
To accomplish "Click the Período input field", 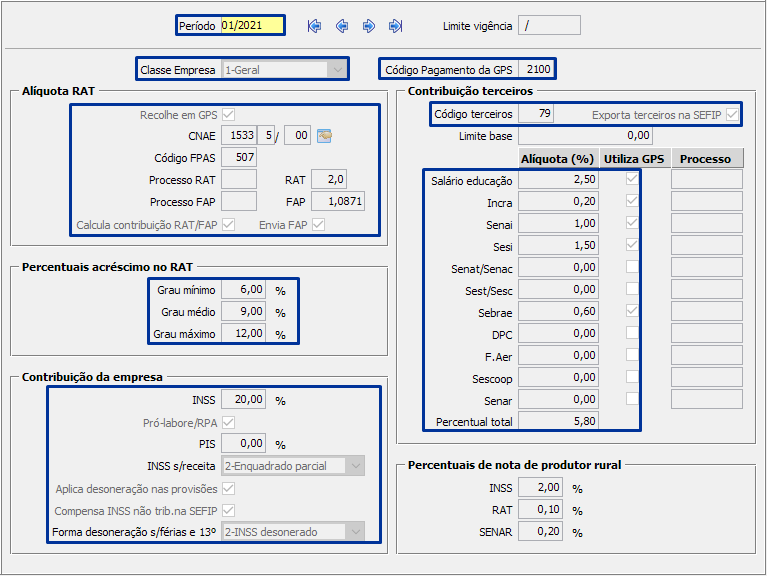I will 251,26.
